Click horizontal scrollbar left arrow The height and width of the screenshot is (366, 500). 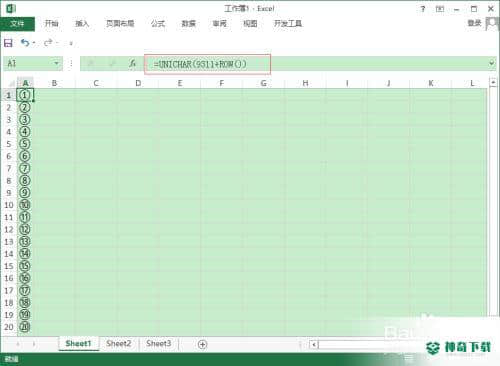[x=314, y=344]
